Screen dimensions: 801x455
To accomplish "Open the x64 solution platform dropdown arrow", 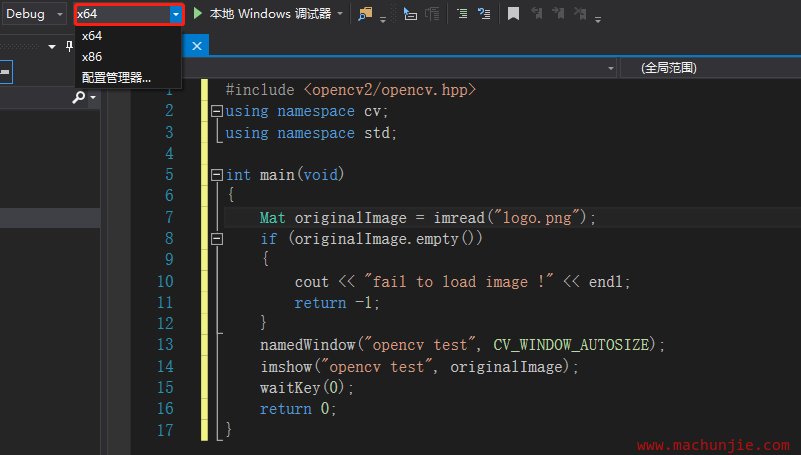I will pos(176,14).
